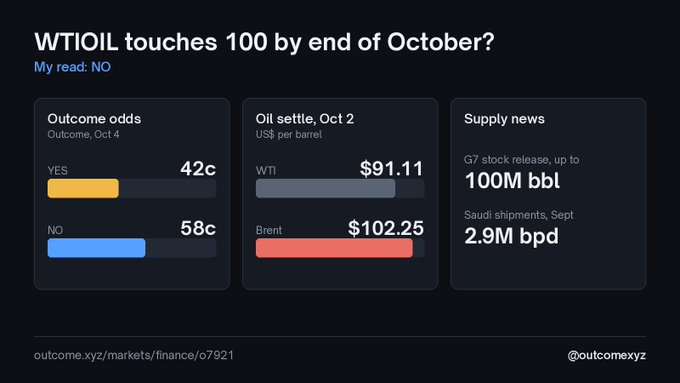Click the 42c YES price value
Image resolution: width=680 pixels, height=383 pixels.
pyautogui.click(x=198, y=168)
